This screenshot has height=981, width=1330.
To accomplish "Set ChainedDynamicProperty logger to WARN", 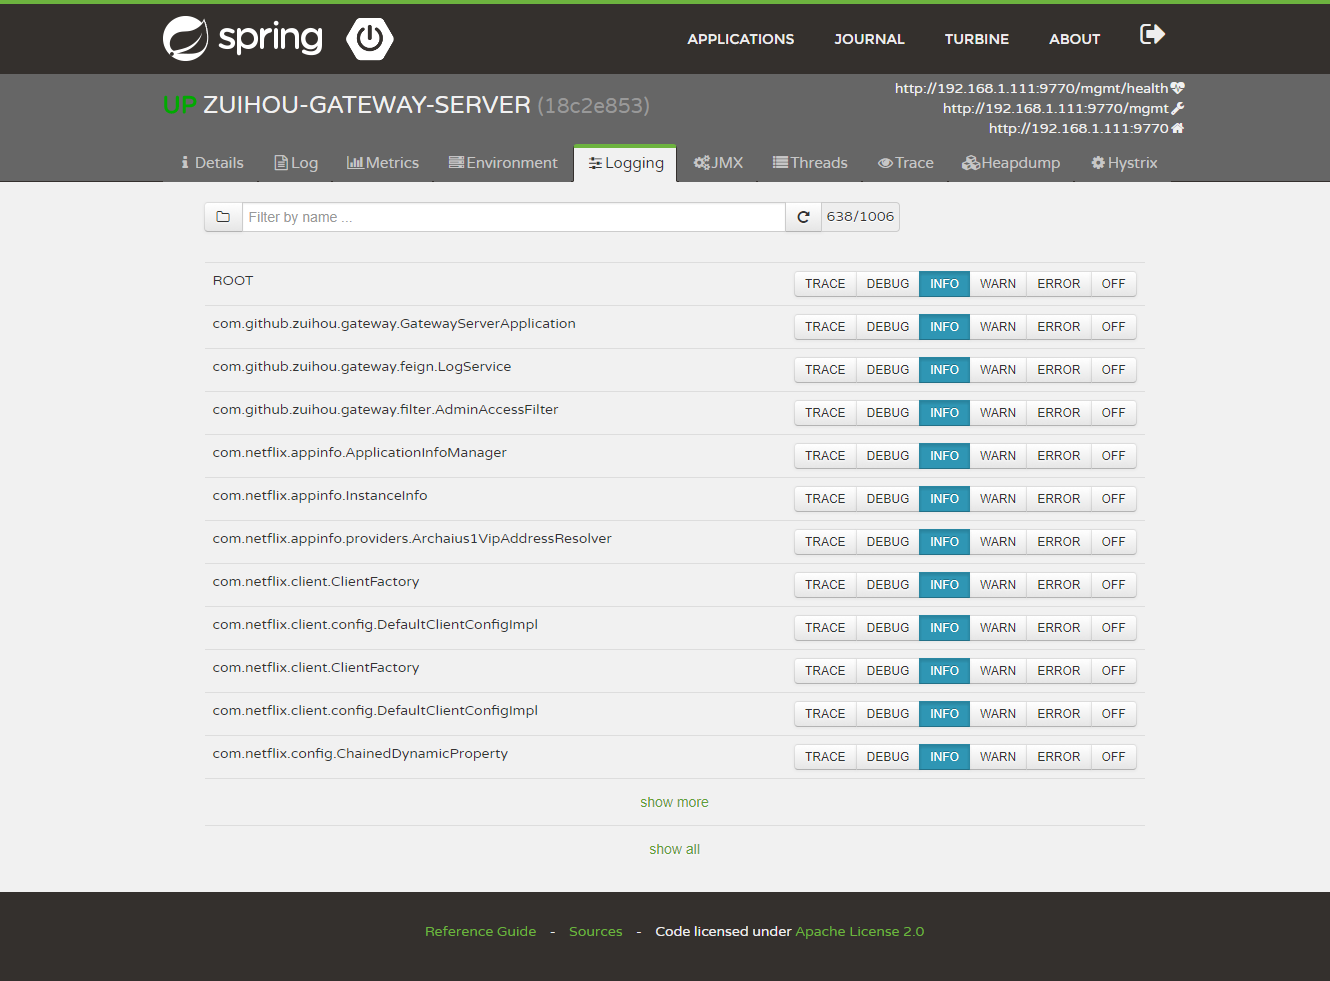I will pyautogui.click(x=998, y=757).
